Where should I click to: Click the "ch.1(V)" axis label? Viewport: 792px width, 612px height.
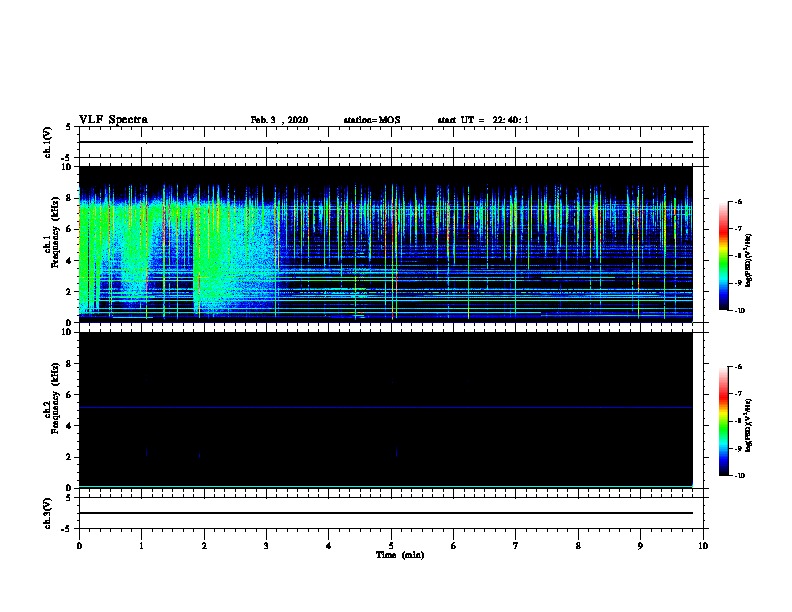click(48, 142)
